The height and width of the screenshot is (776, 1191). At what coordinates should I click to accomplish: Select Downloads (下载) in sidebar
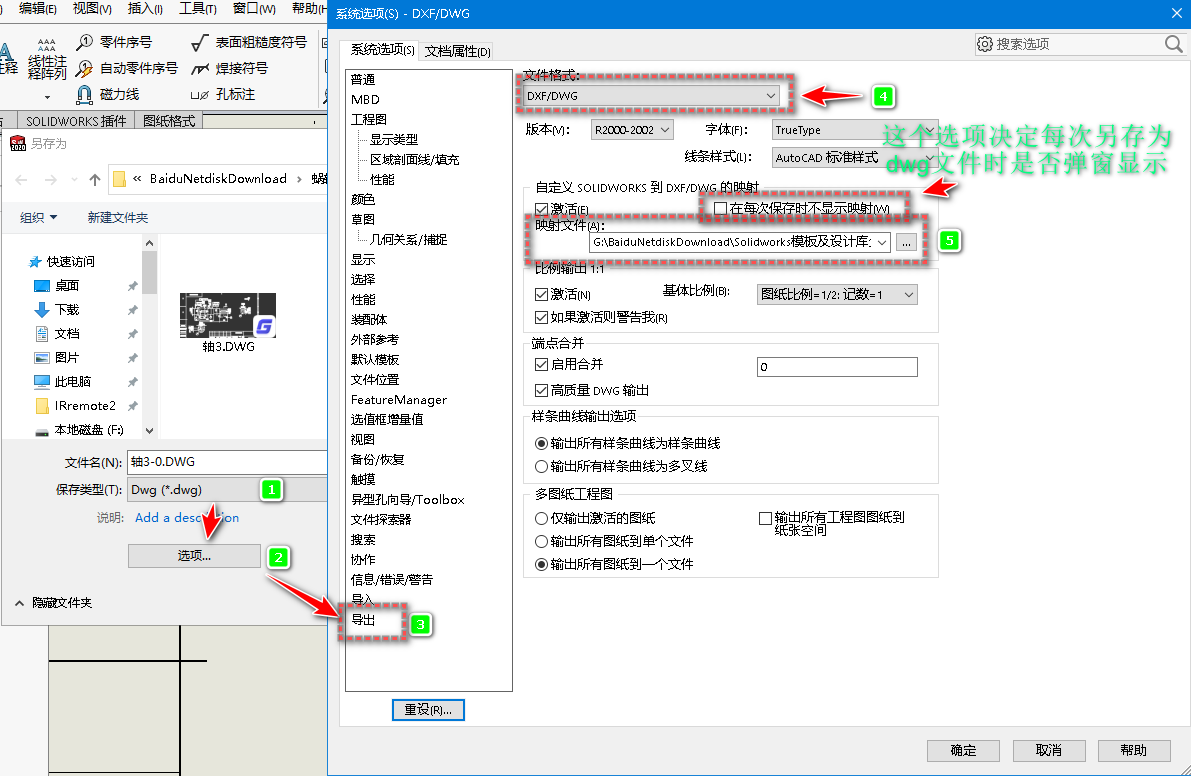pos(67,309)
